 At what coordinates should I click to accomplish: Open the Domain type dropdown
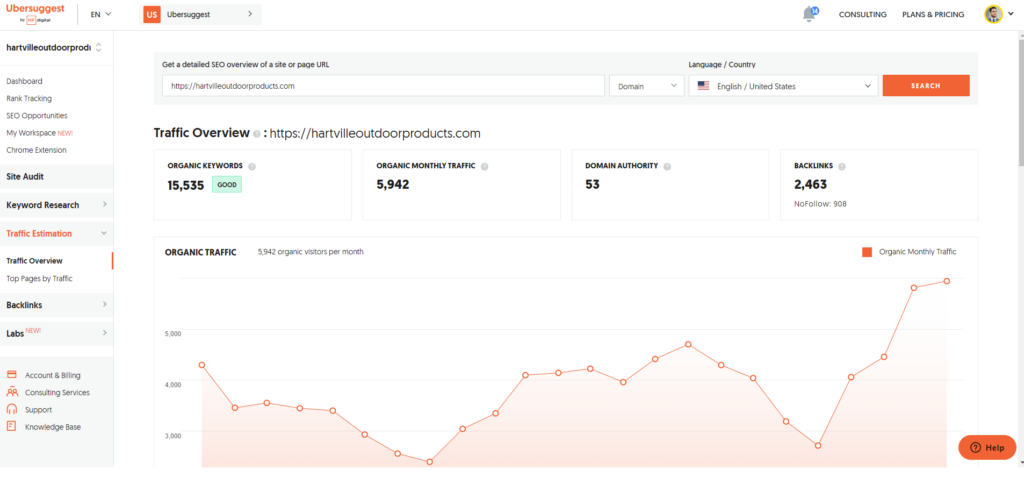[x=647, y=86]
